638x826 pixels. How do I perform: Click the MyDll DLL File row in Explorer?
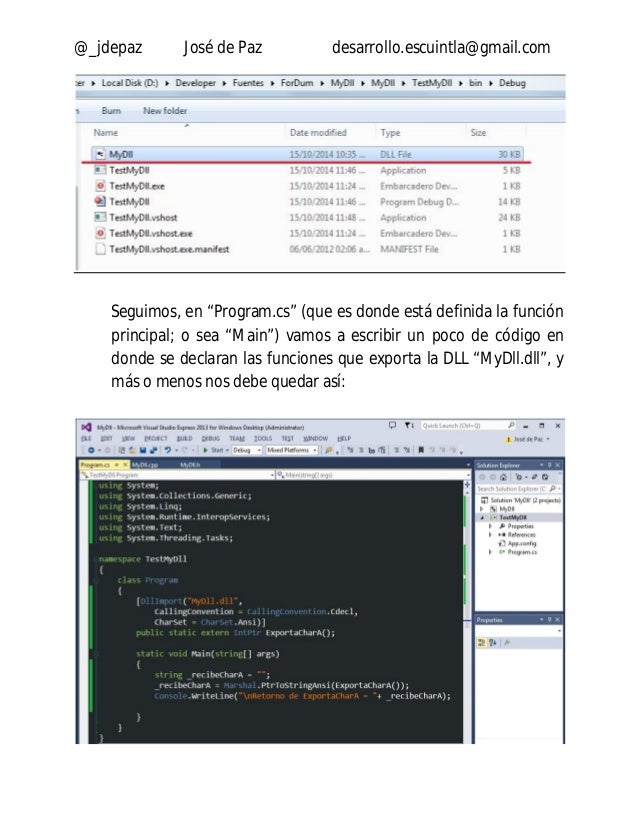308,154
